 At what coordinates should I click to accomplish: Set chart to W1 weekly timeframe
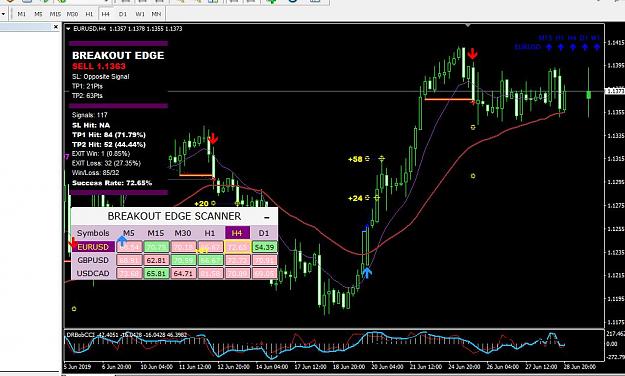[140, 14]
